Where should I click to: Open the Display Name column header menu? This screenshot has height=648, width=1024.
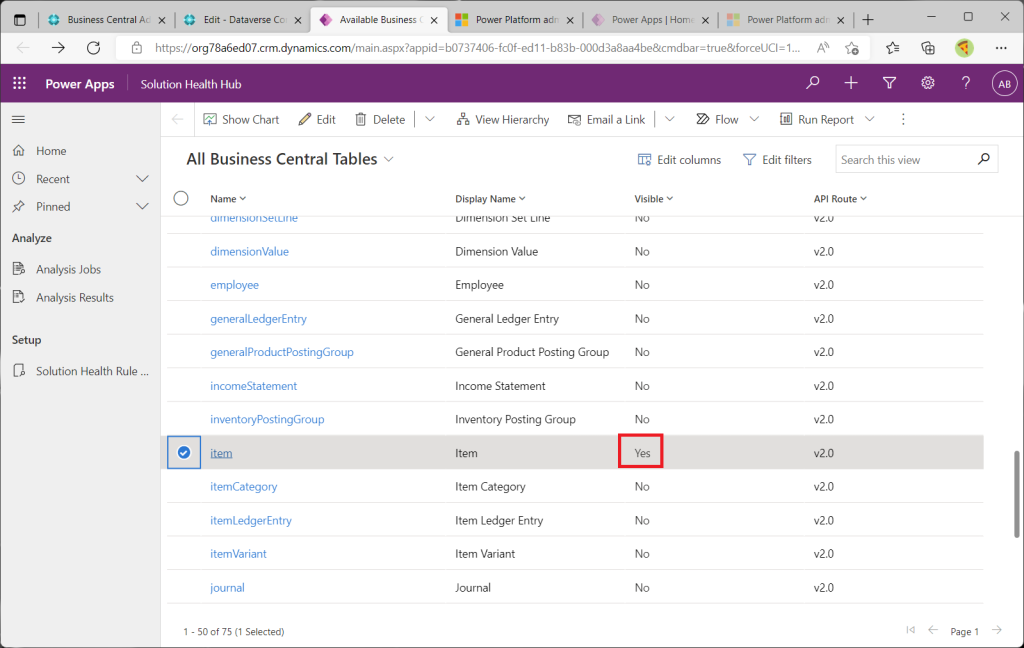[x=490, y=199]
